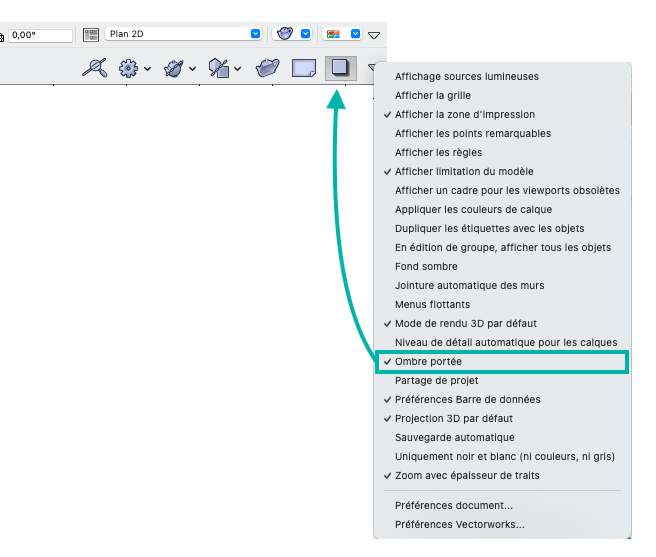
Task: Toggle Jointure automatique des murs
Action: coord(502,285)
